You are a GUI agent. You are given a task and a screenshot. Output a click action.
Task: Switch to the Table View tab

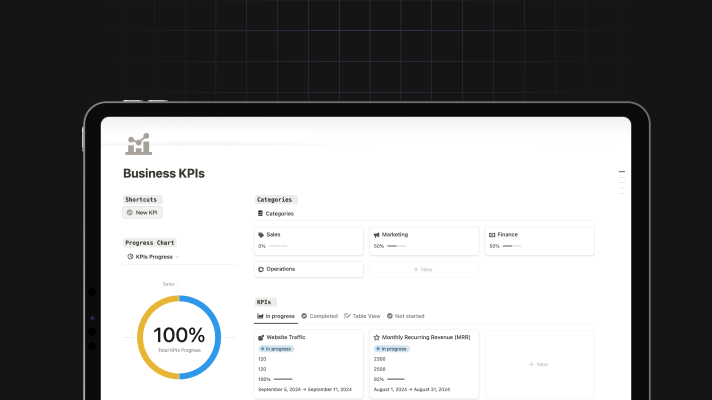tap(362, 316)
